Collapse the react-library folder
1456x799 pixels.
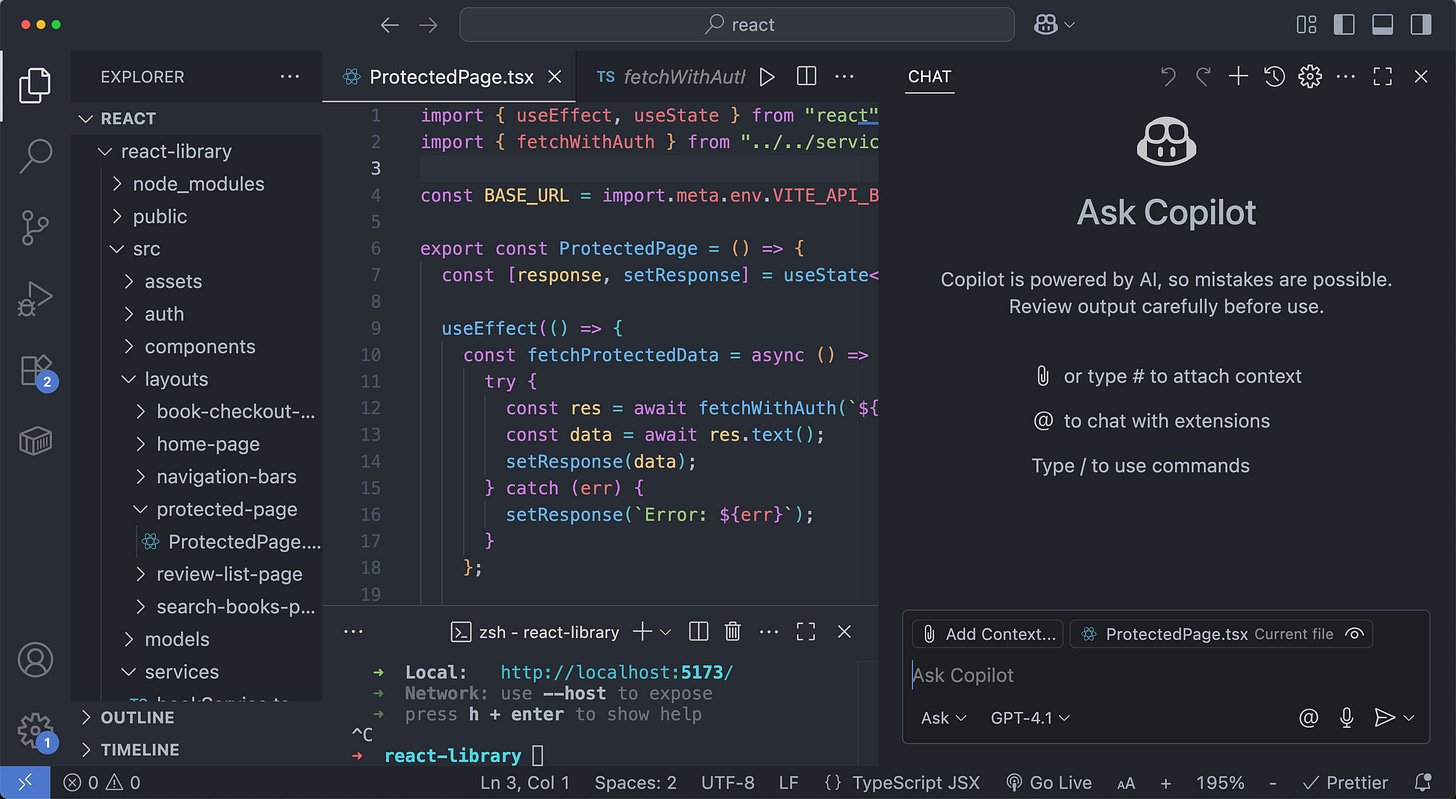pos(197,151)
